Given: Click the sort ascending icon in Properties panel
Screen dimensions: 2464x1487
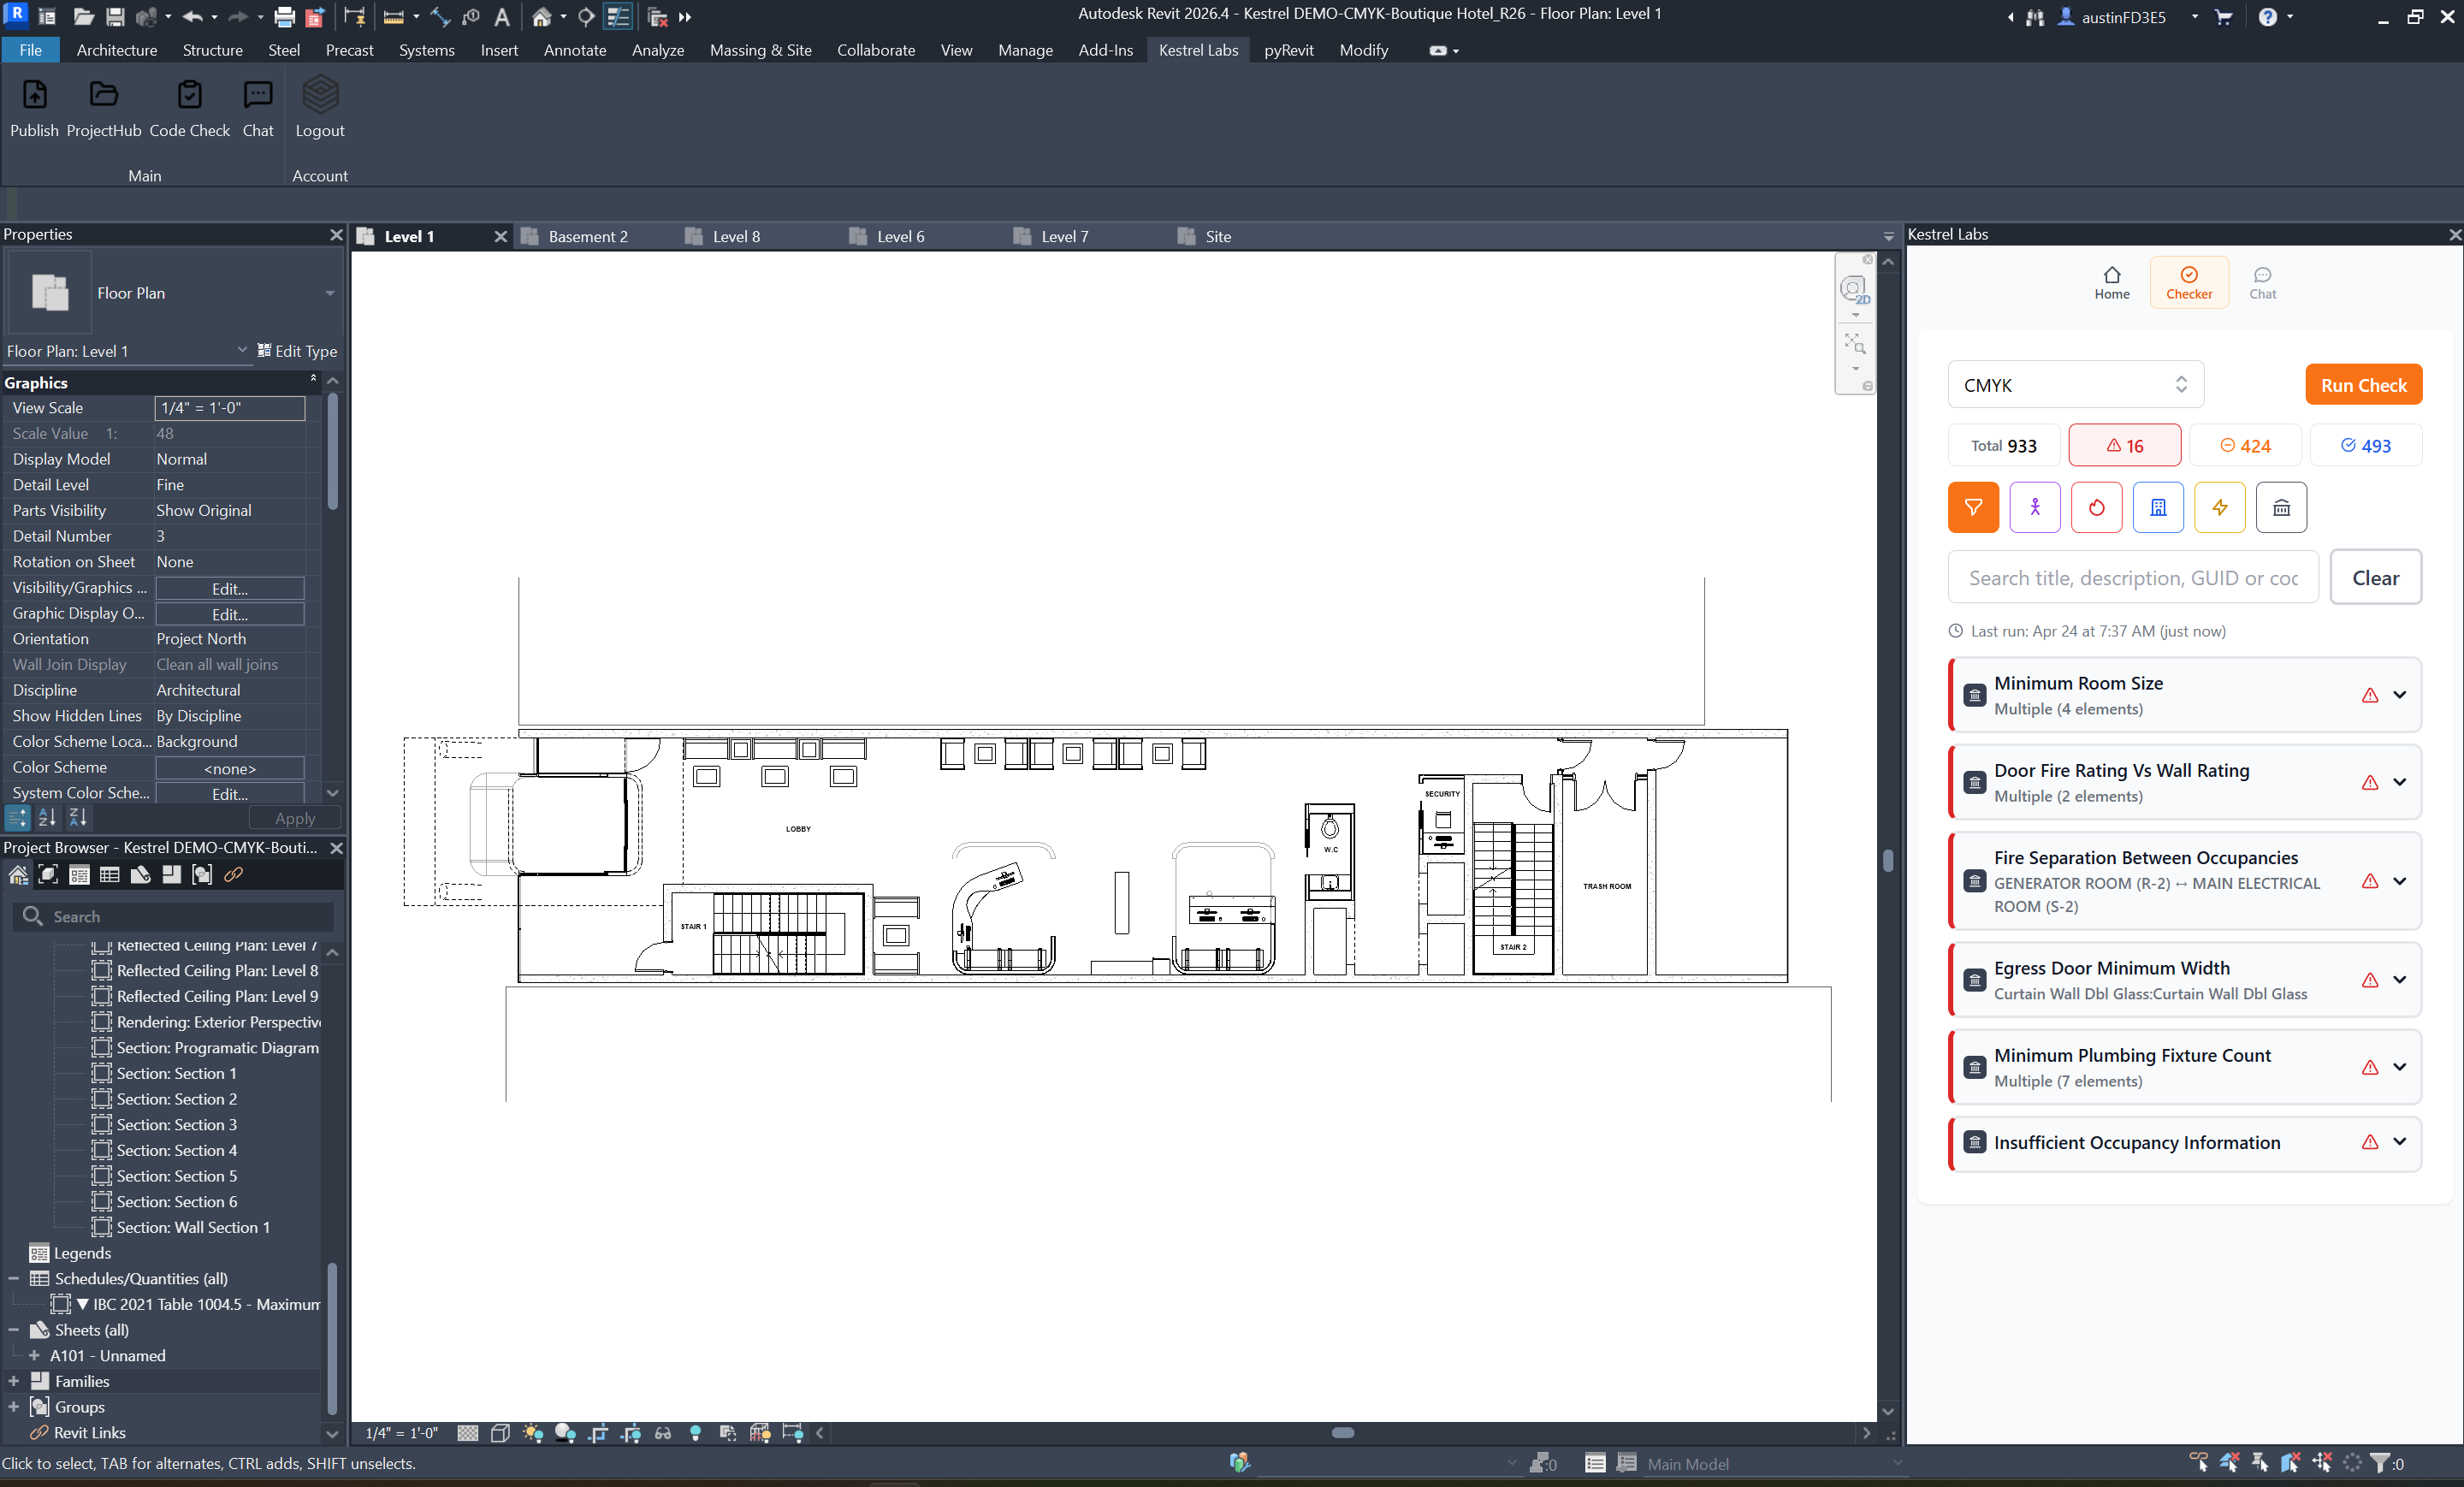Looking at the screenshot, I should (47, 818).
